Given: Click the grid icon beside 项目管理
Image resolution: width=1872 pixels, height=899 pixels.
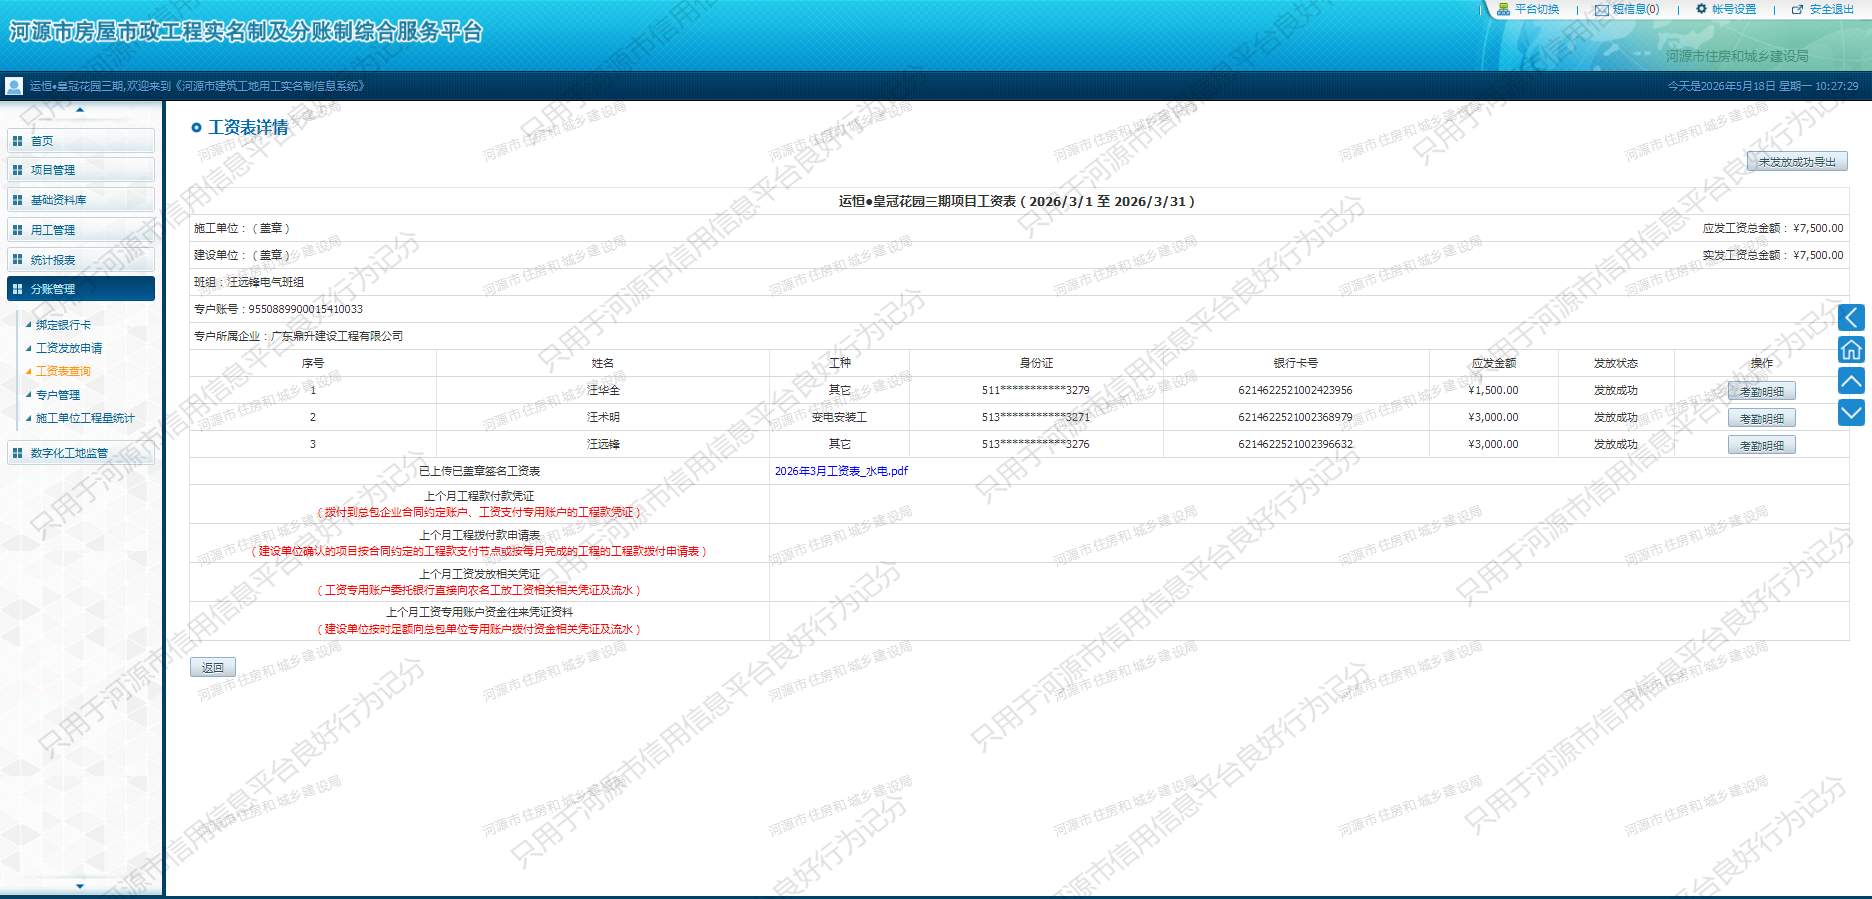Looking at the screenshot, I should click(17, 170).
